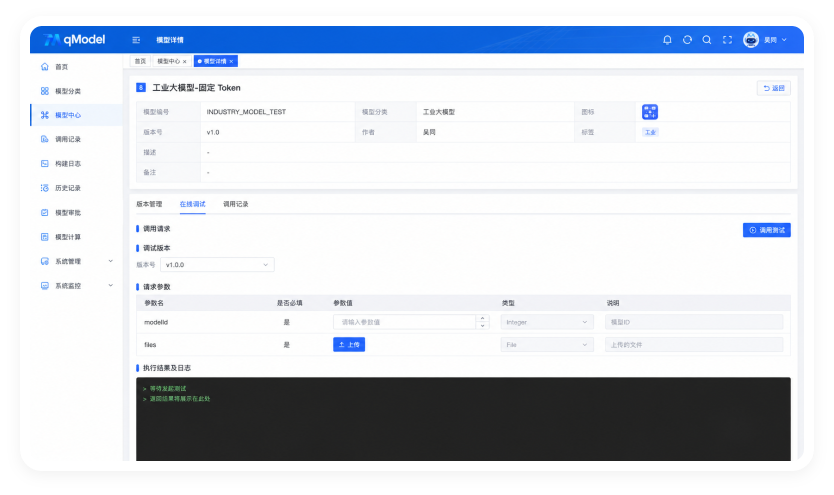Viewport: 834px width, 495px height.
Task: Open the File type dropdown
Action: [547, 345]
